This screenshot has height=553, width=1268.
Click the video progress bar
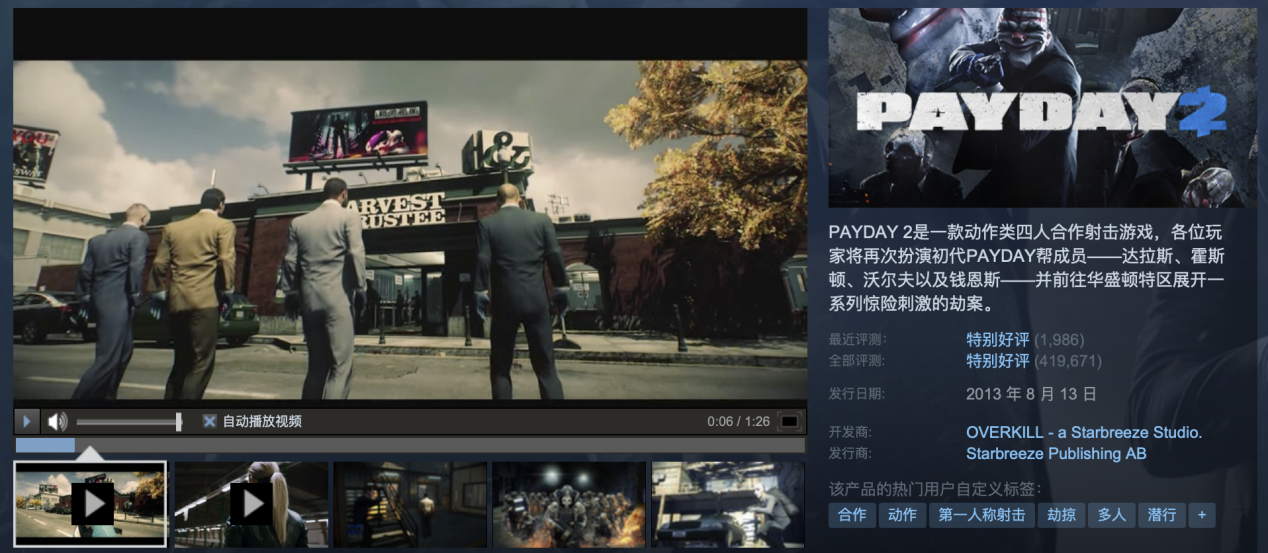[410, 445]
